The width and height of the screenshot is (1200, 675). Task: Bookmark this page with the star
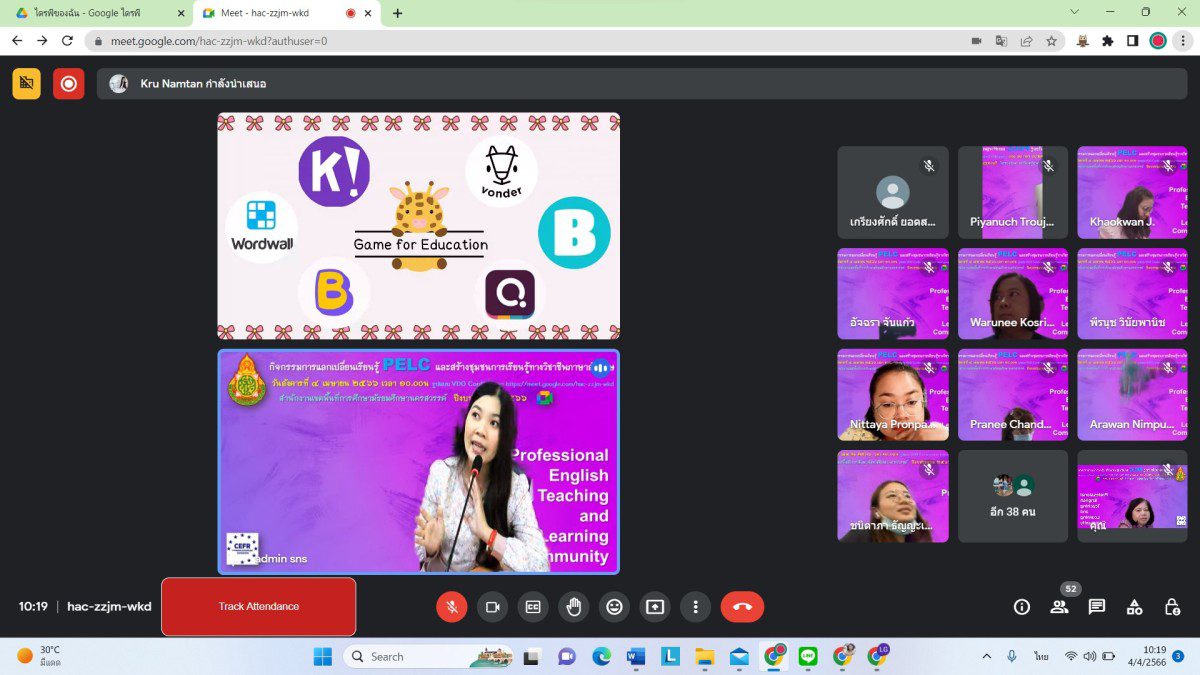[x=1051, y=41]
